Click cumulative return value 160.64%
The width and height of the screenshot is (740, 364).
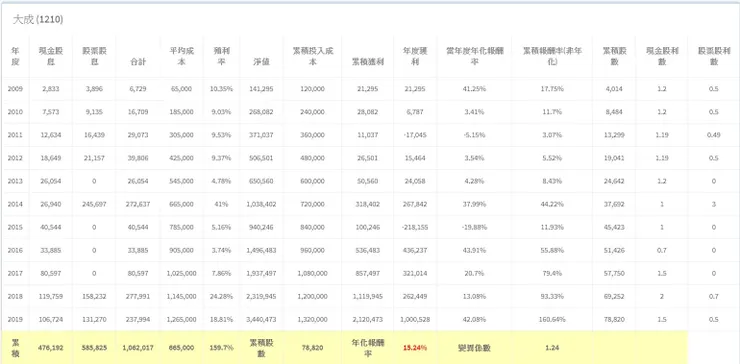click(x=552, y=320)
